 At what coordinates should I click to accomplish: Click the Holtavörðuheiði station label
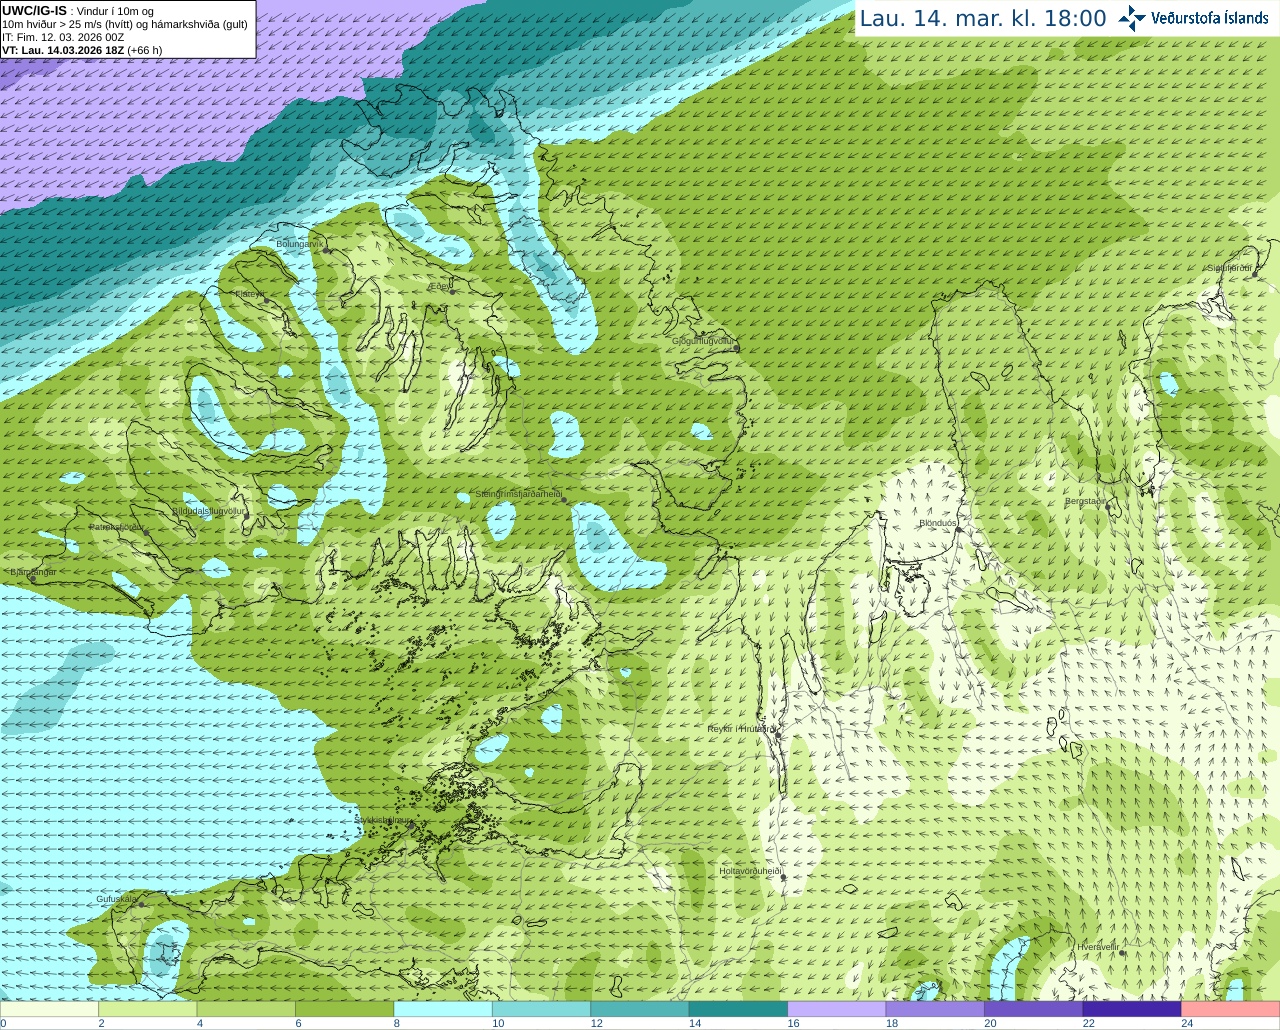click(x=750, y=871)
